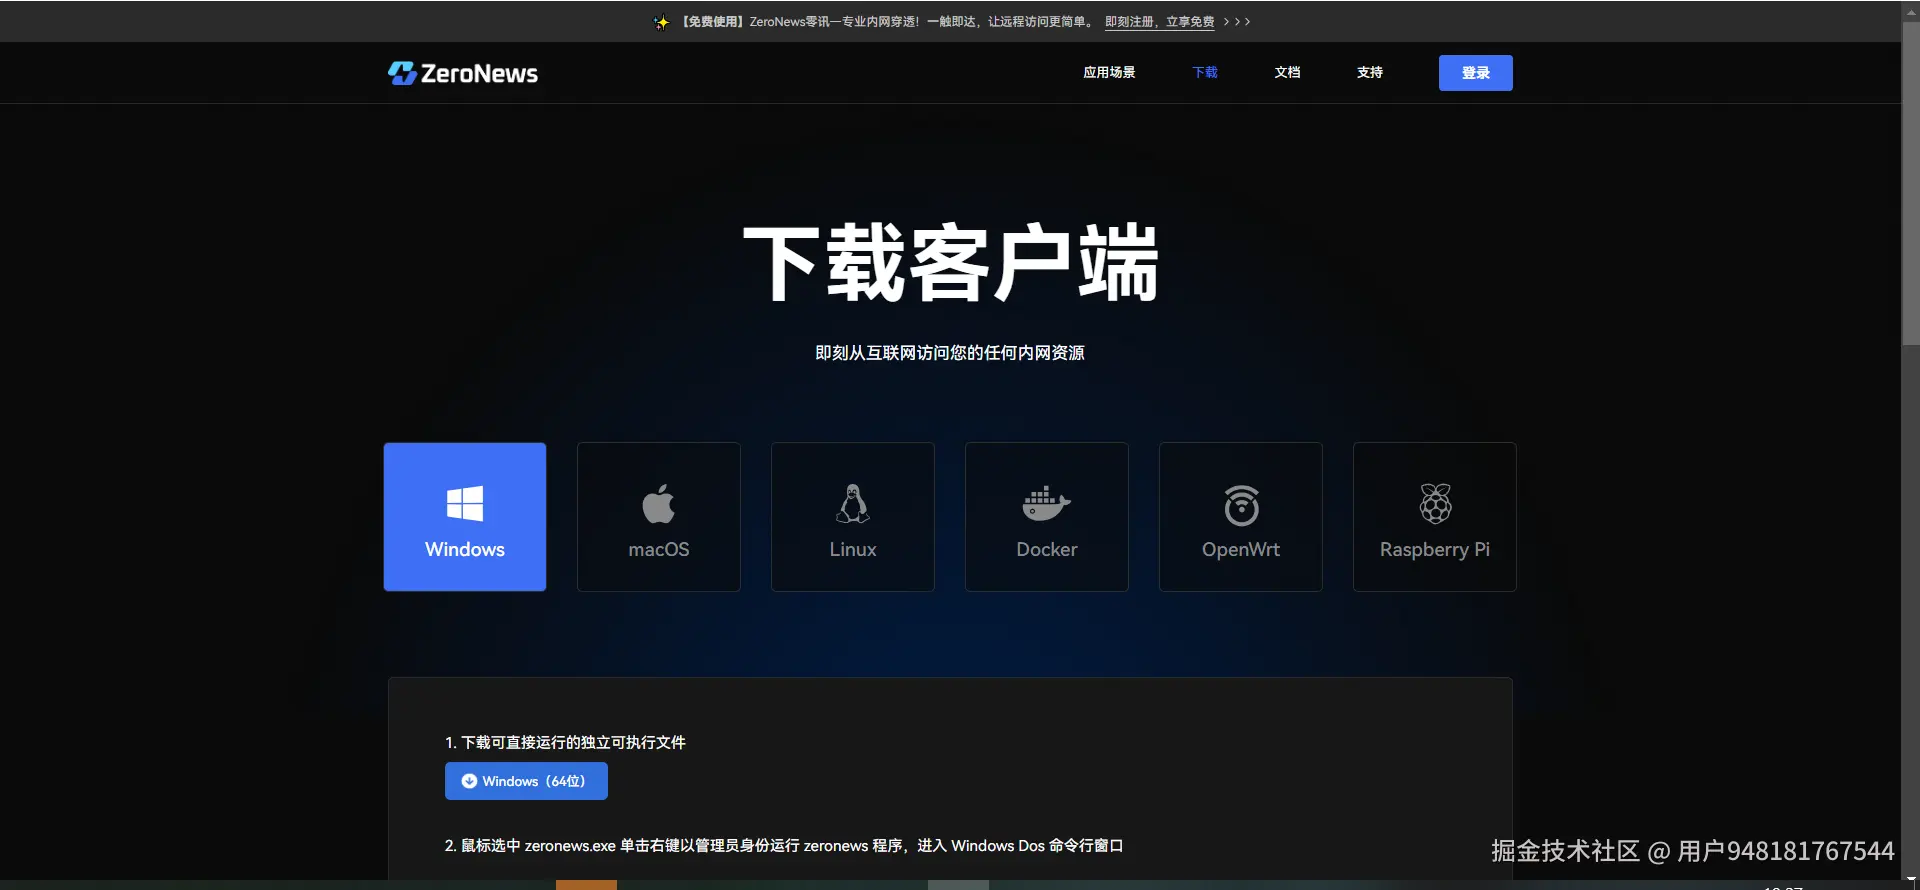Image resolution: width=1920 pixels, height=890 pixels.
Task: Download the Windows (64位) client
Action: coord(526,781)
